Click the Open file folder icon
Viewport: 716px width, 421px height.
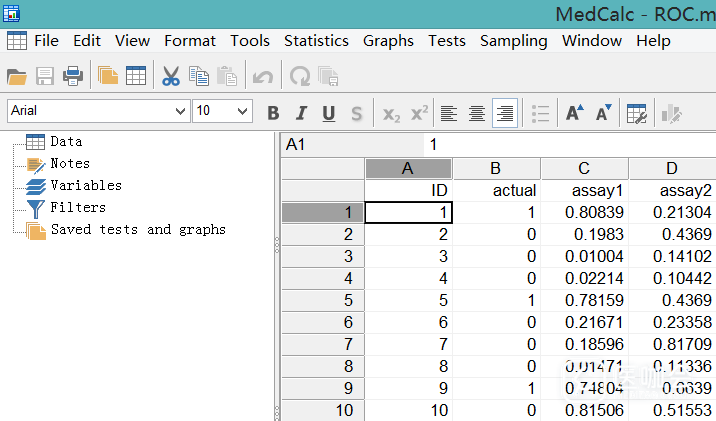pyautogui.click(x=17, y=76)
